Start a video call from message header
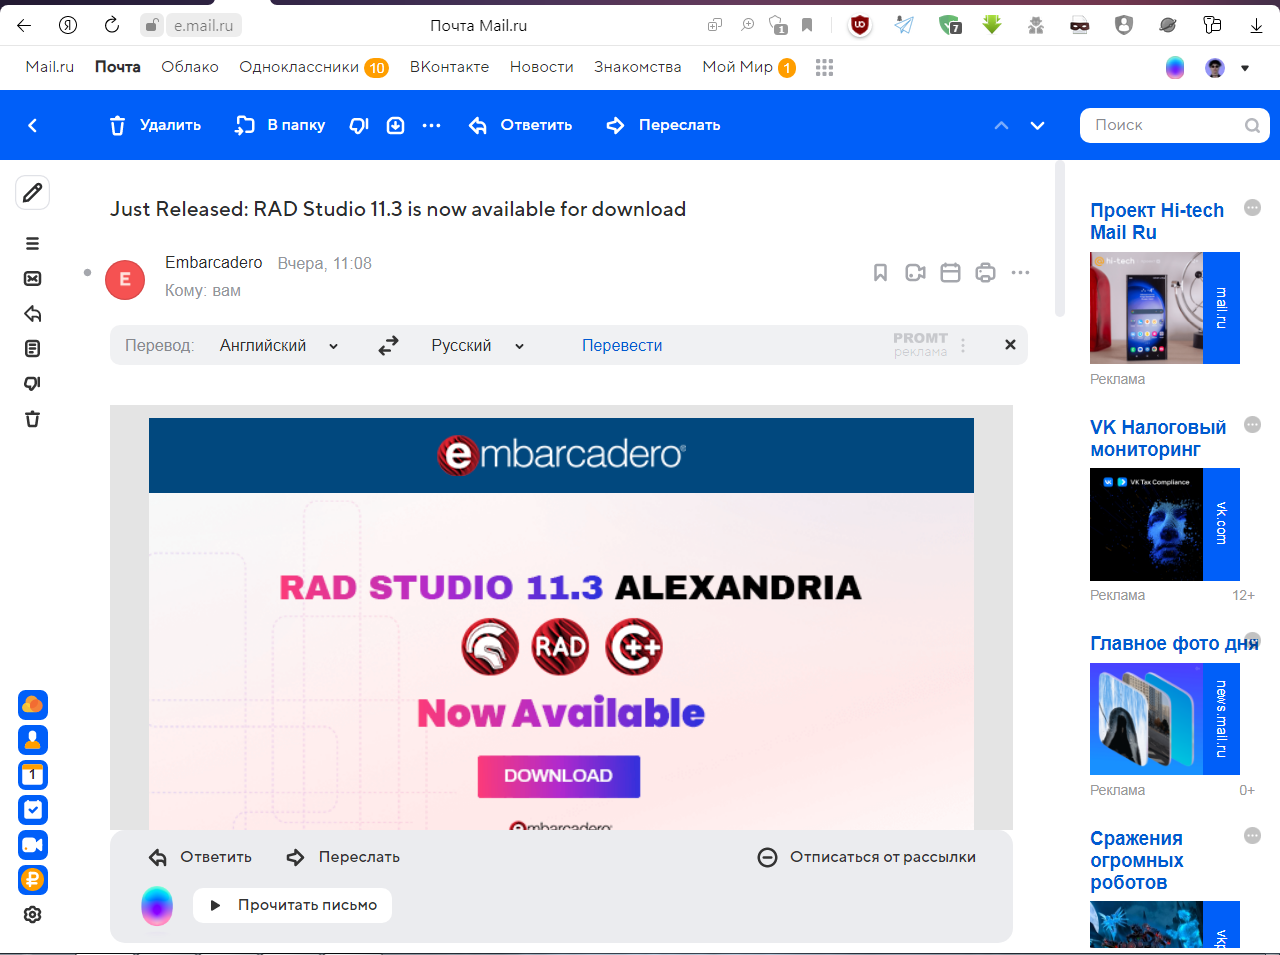The image size is (1280, 955). 915,273
